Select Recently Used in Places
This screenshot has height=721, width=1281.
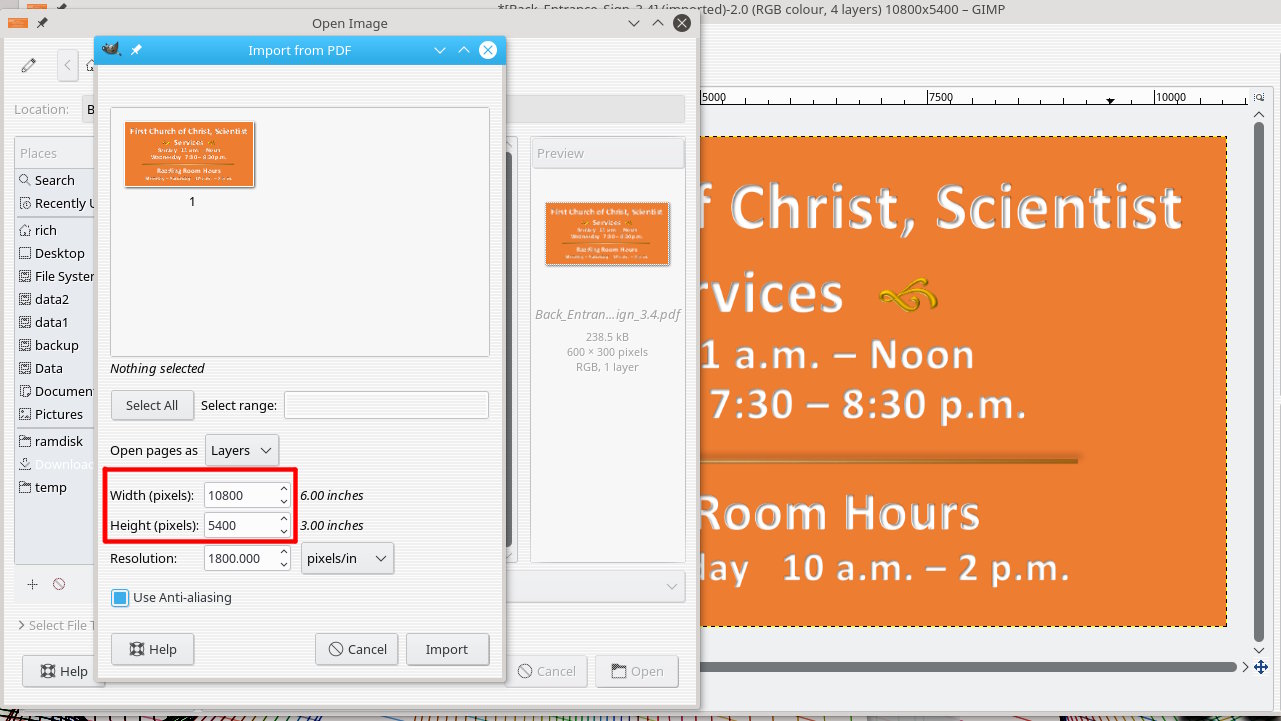click(x=55, y=203)
